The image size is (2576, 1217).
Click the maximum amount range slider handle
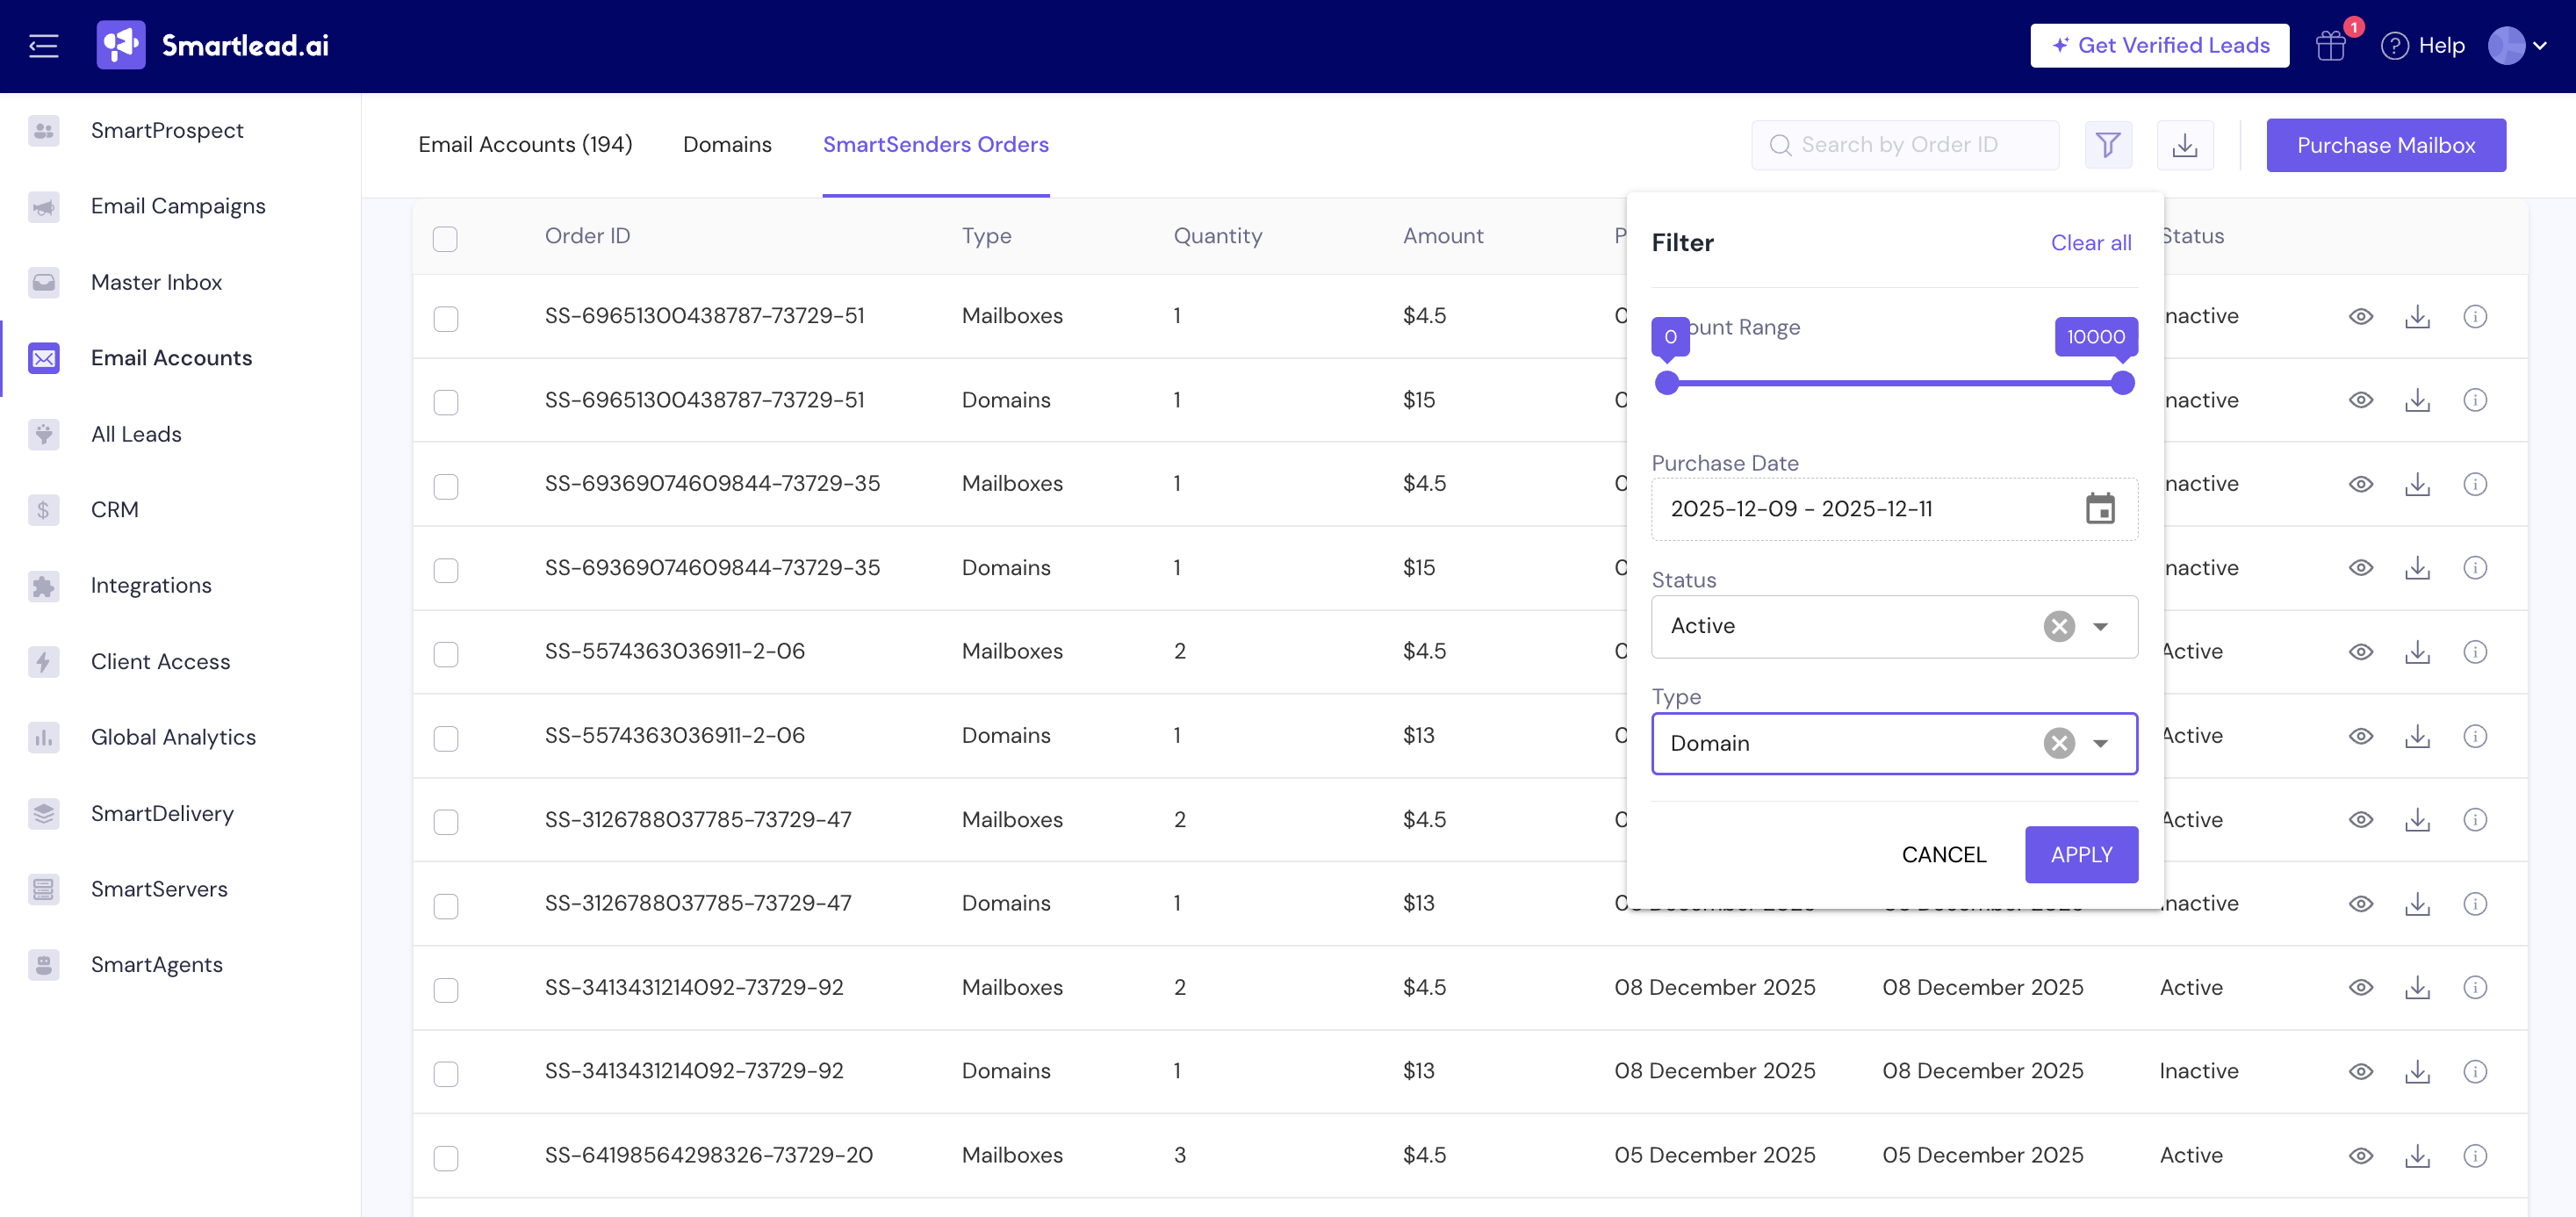point(2122,383)
